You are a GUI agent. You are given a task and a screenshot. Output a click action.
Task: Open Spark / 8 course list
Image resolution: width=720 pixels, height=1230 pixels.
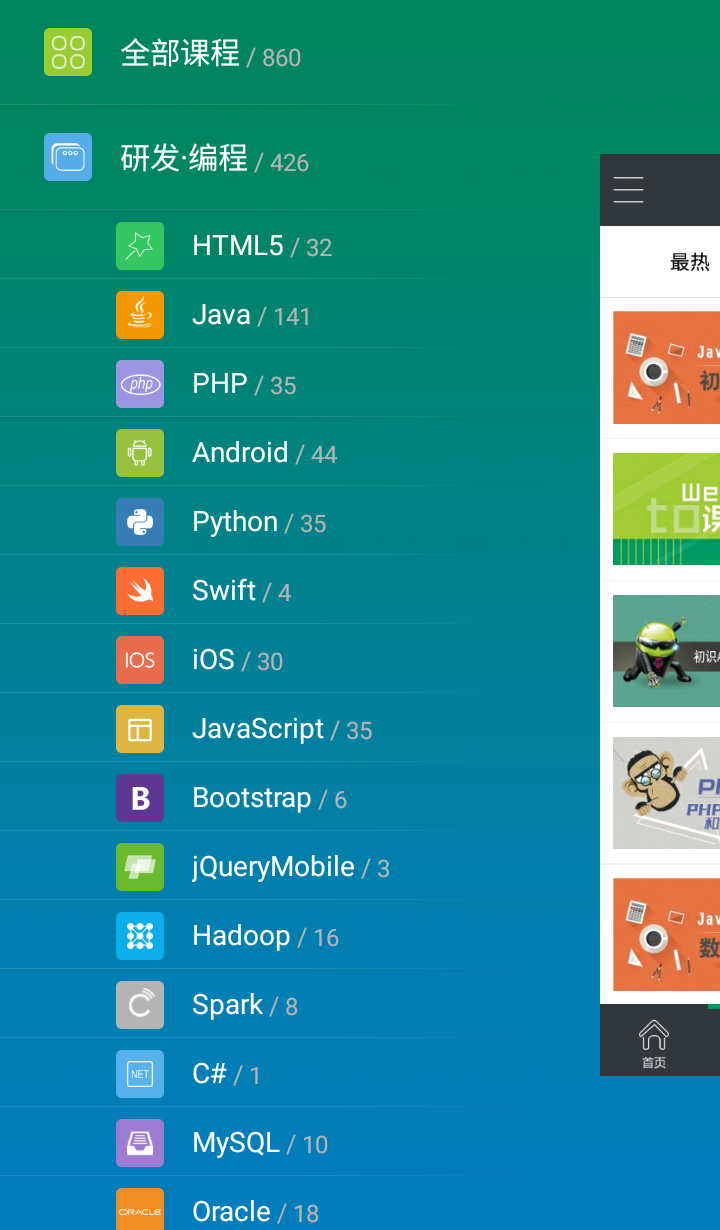(x=245, y=1005)
